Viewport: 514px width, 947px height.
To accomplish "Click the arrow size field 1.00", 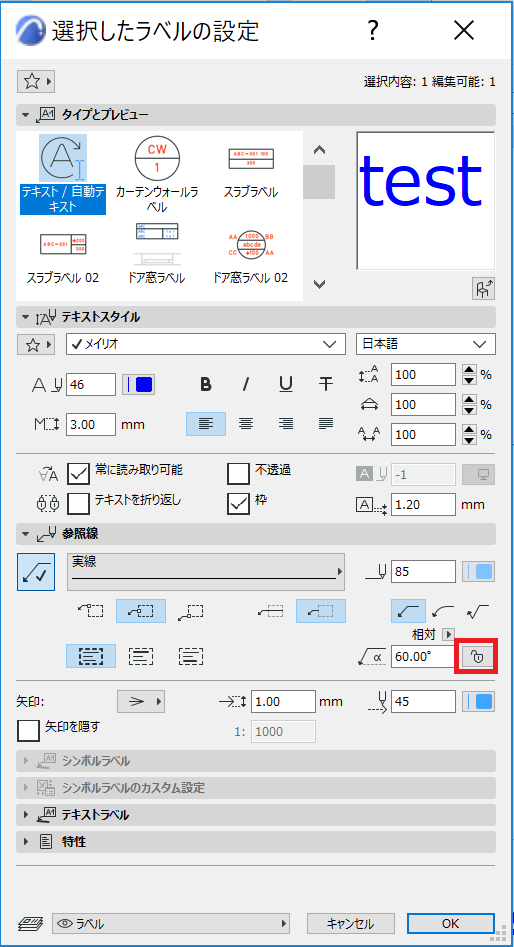I will pos(284,702).
